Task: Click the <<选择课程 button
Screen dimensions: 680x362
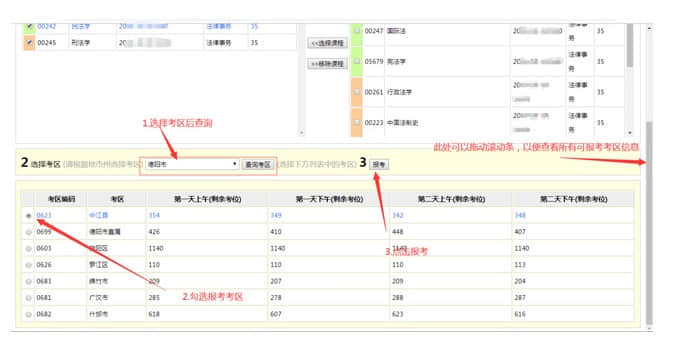Action: [327, 43]
